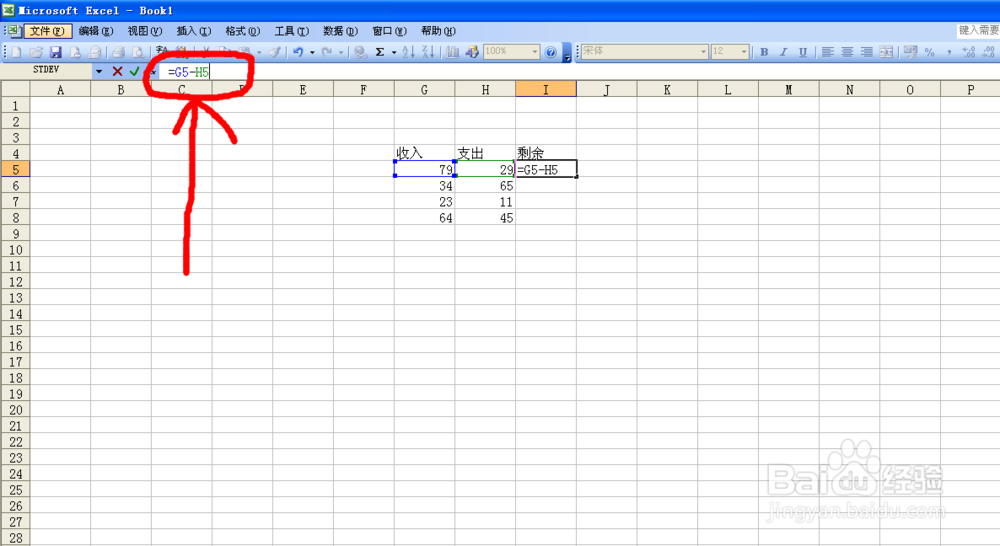
Task: Toggle center alignment
Action: pyautogui.click(x=847, y=52)
